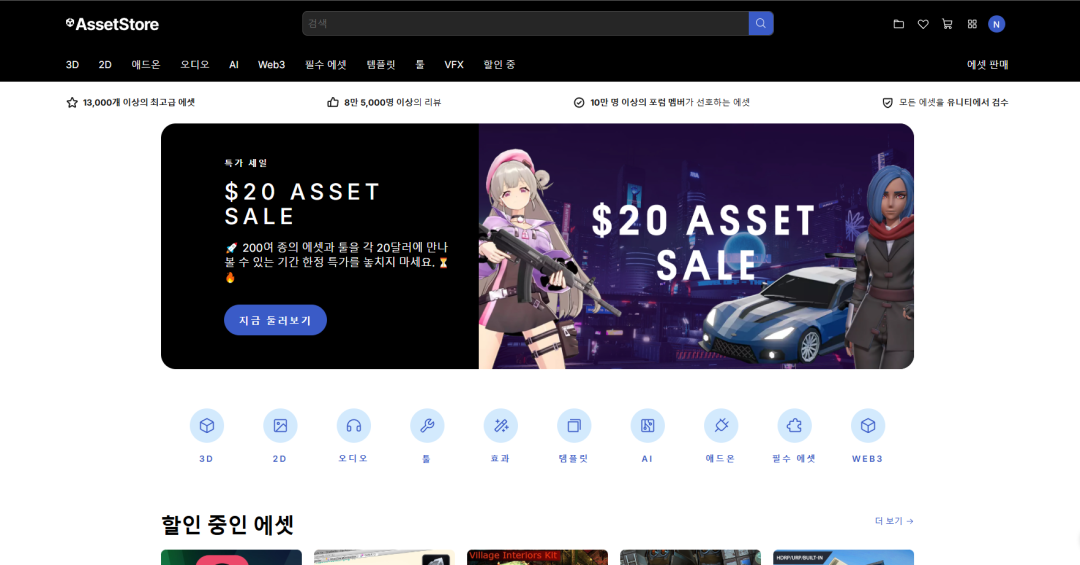Select the 3D cube category icon
This screenshot has height=565, width=1080.
pos(207,426)
